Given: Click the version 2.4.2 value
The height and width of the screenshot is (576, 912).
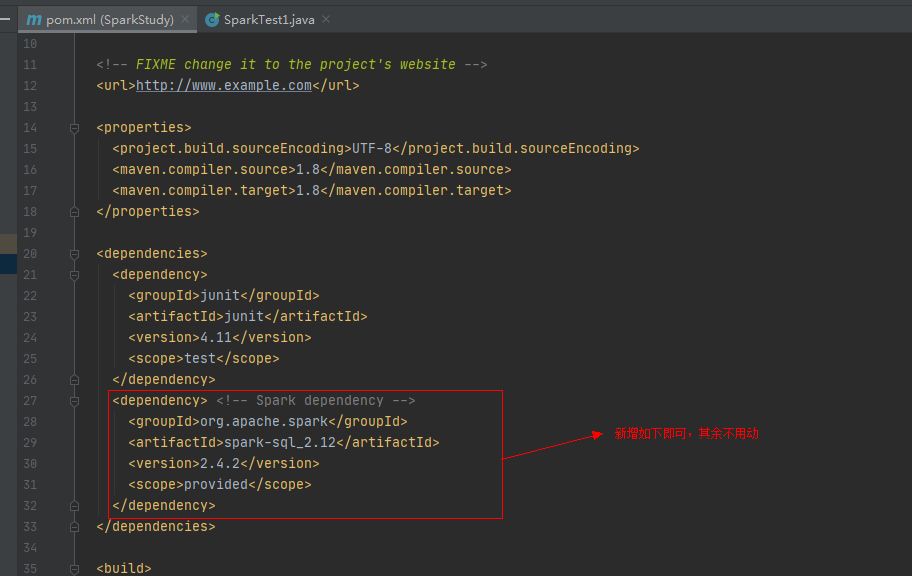Looking at the screenshot, I should point(220,463).
